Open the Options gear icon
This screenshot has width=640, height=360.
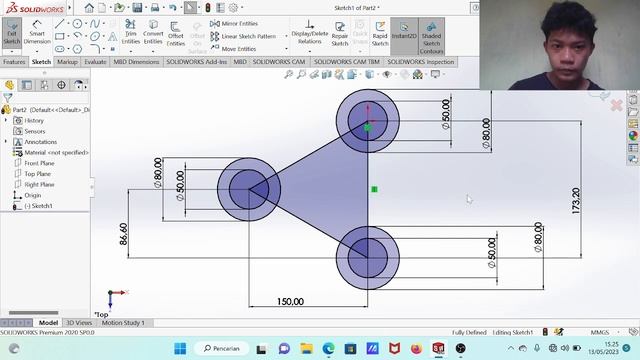[x=233, y=7]
